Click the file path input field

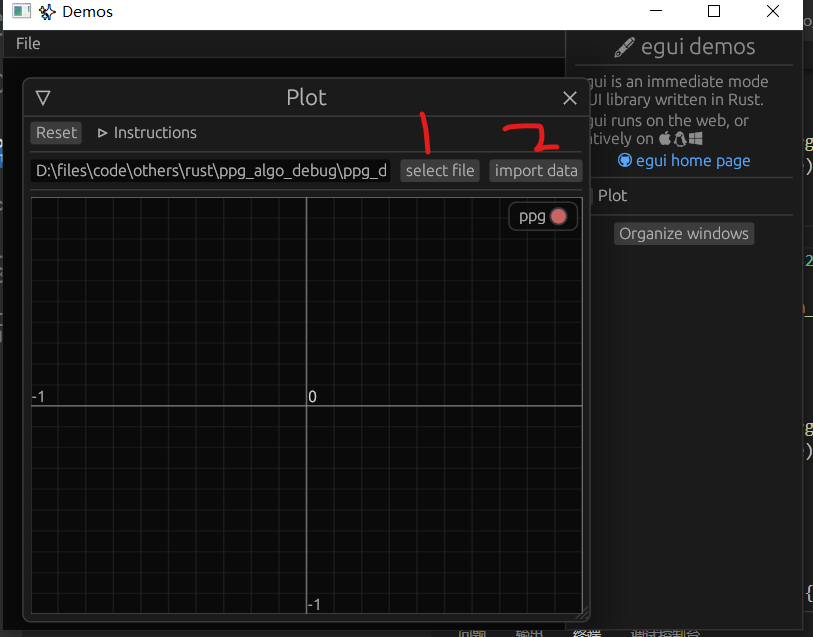211,171
